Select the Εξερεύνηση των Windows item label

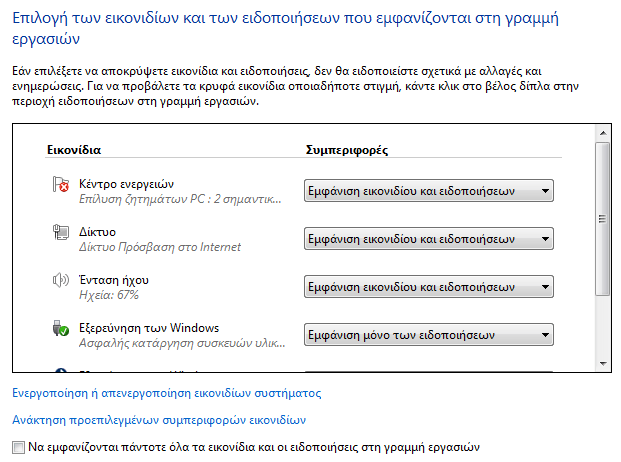pos(149,328)
